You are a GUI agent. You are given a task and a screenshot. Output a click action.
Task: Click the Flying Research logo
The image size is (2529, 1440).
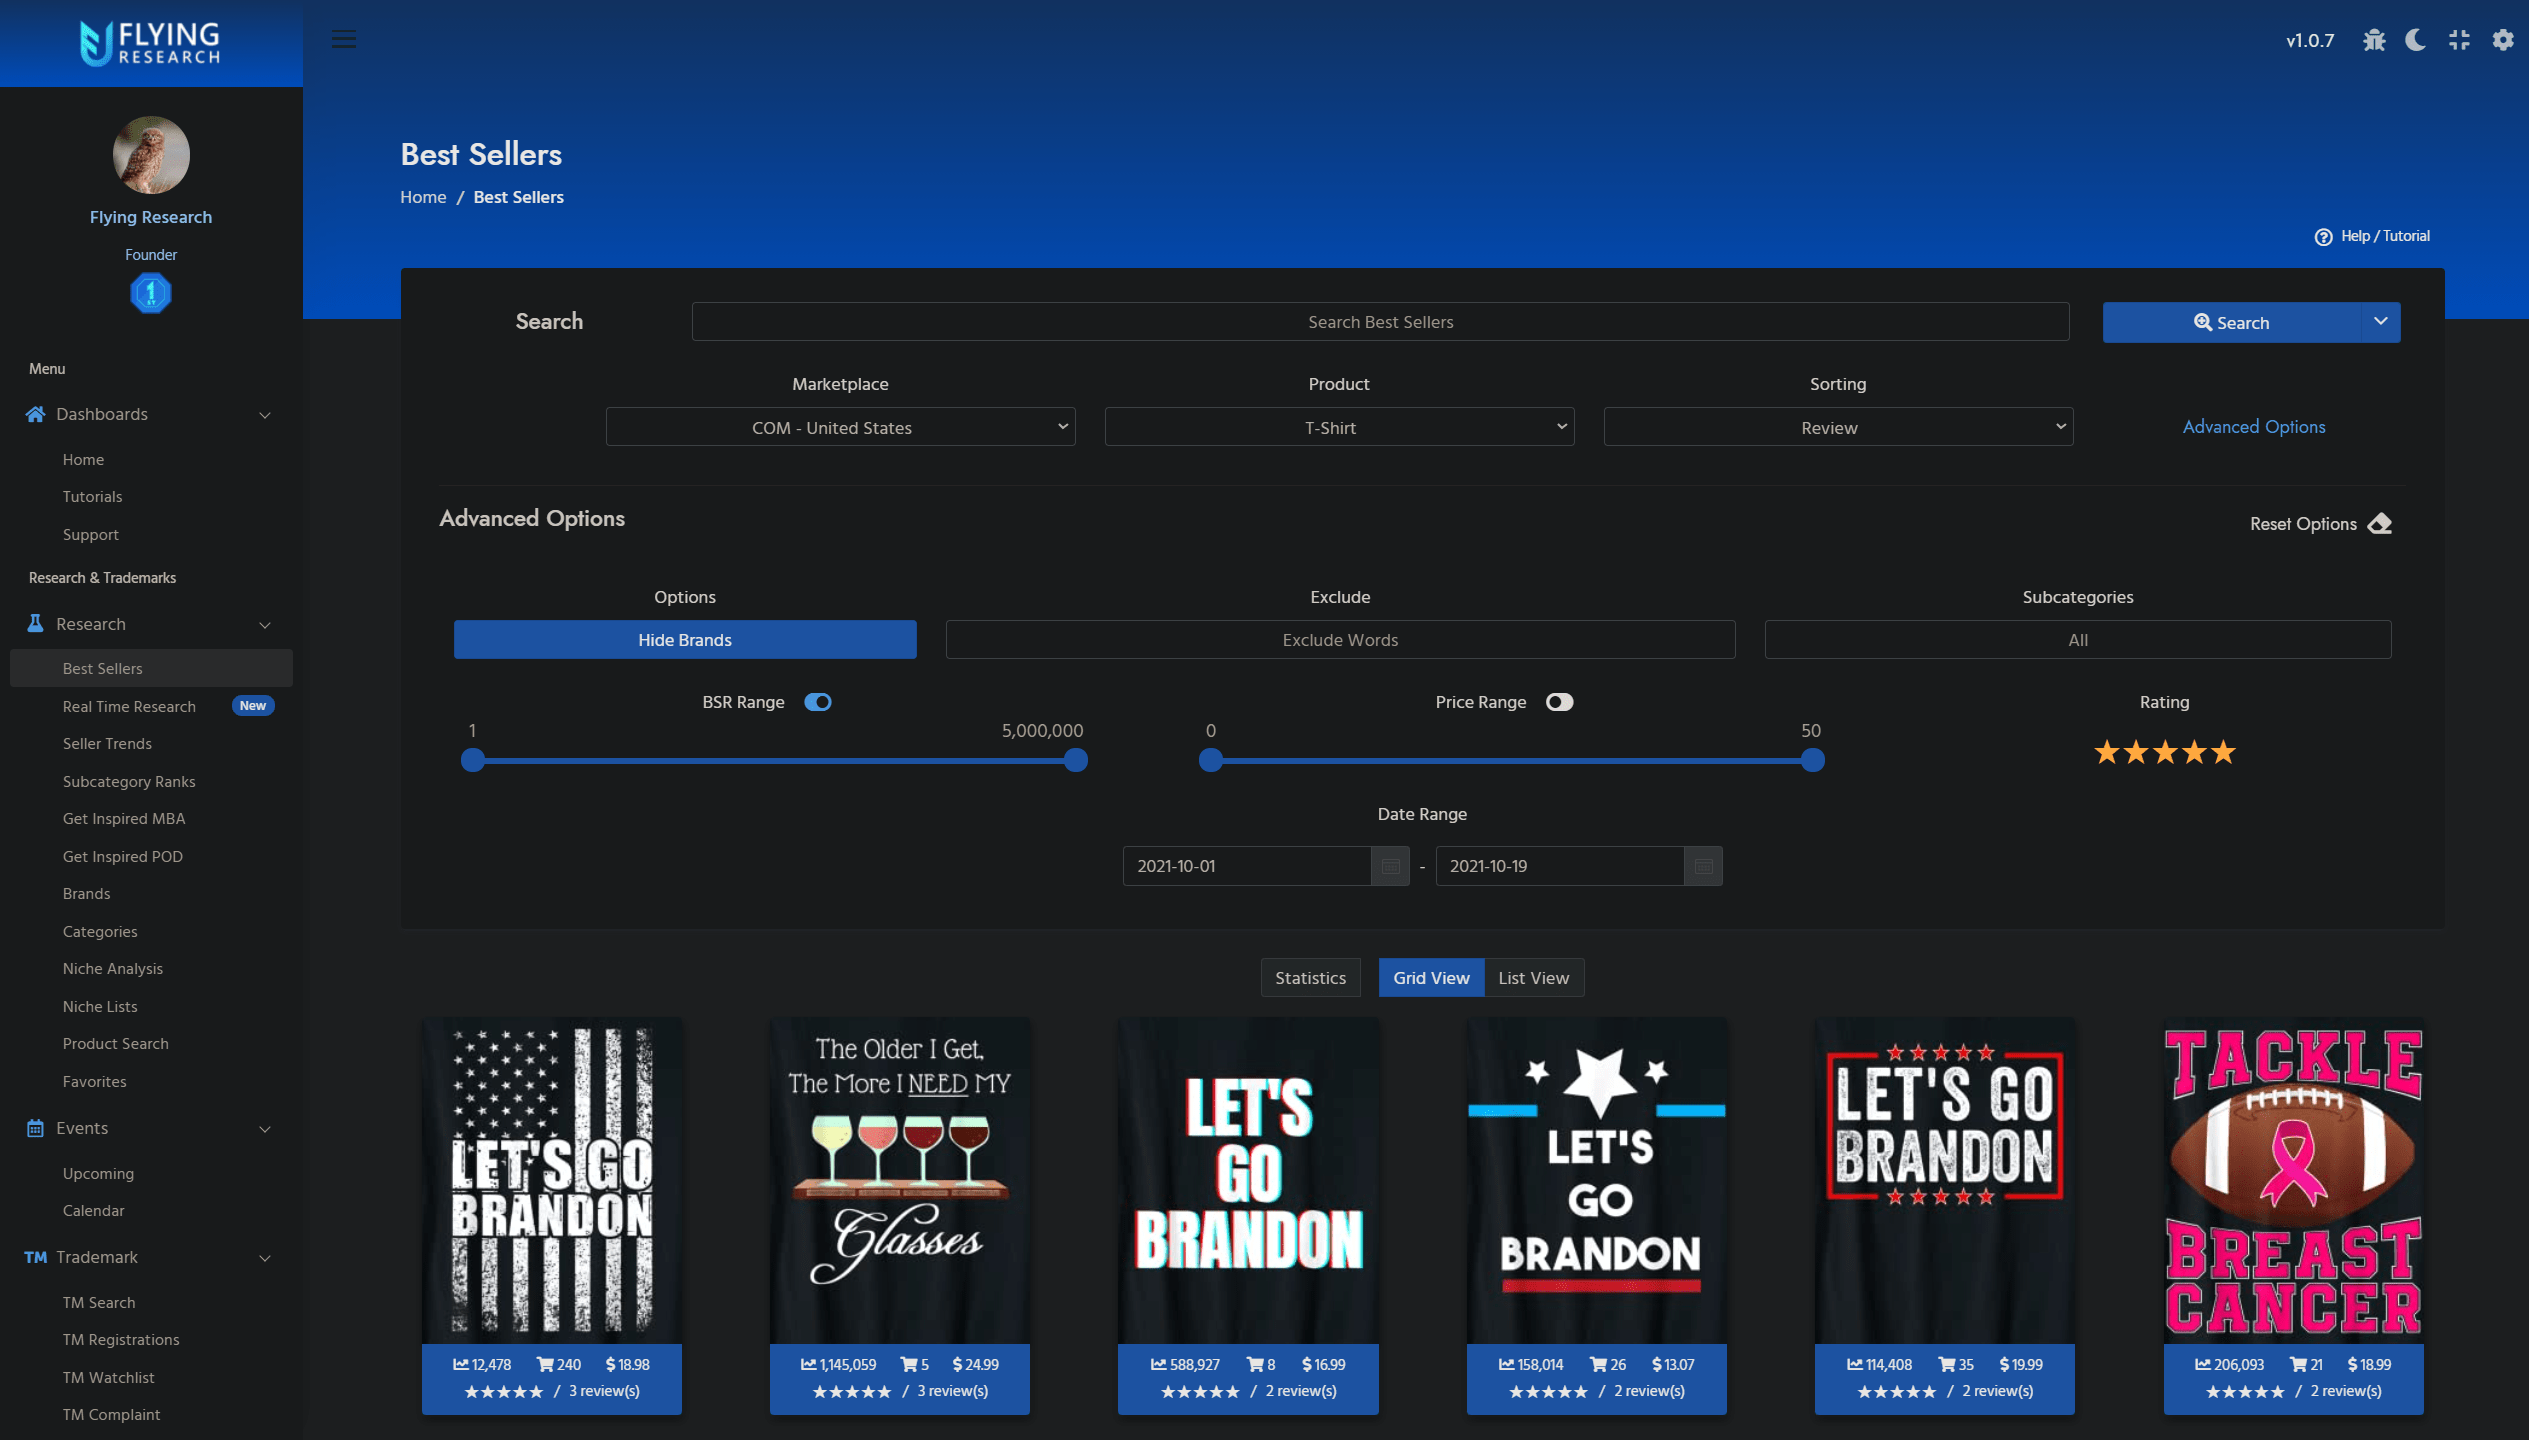coord(150,43)
